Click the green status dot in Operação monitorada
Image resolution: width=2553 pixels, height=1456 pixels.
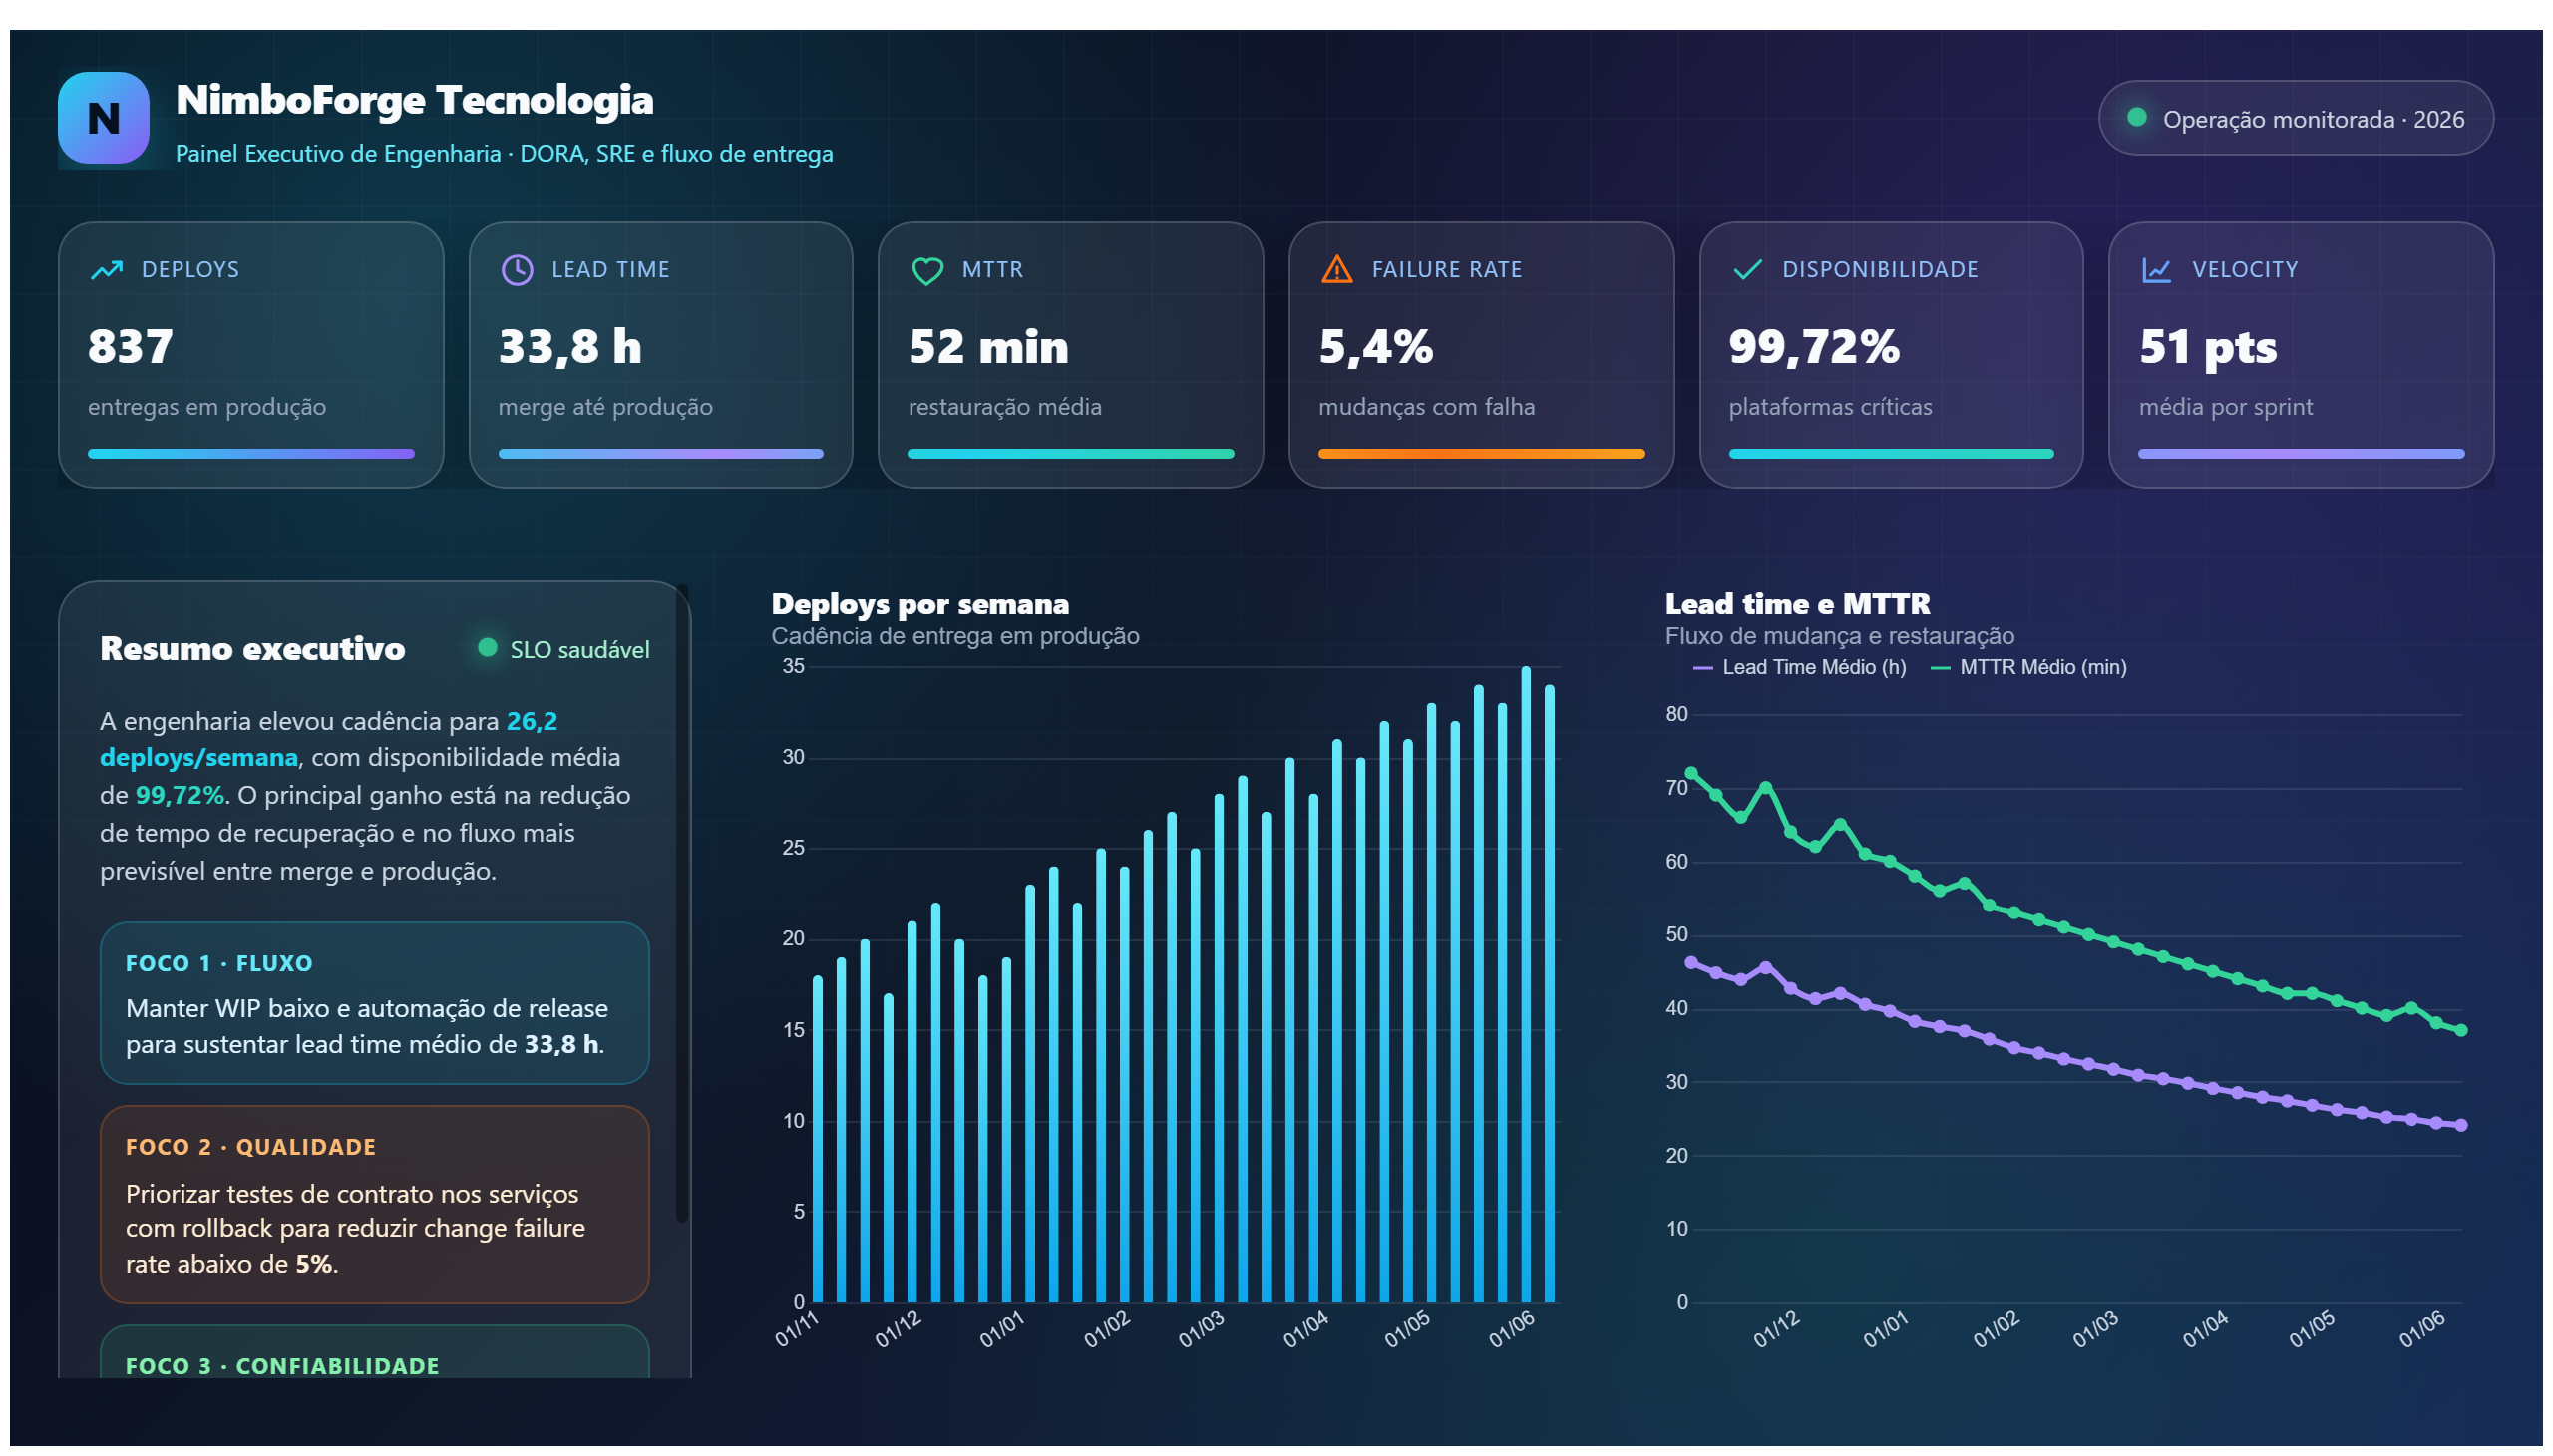(x=2137, y=117)
